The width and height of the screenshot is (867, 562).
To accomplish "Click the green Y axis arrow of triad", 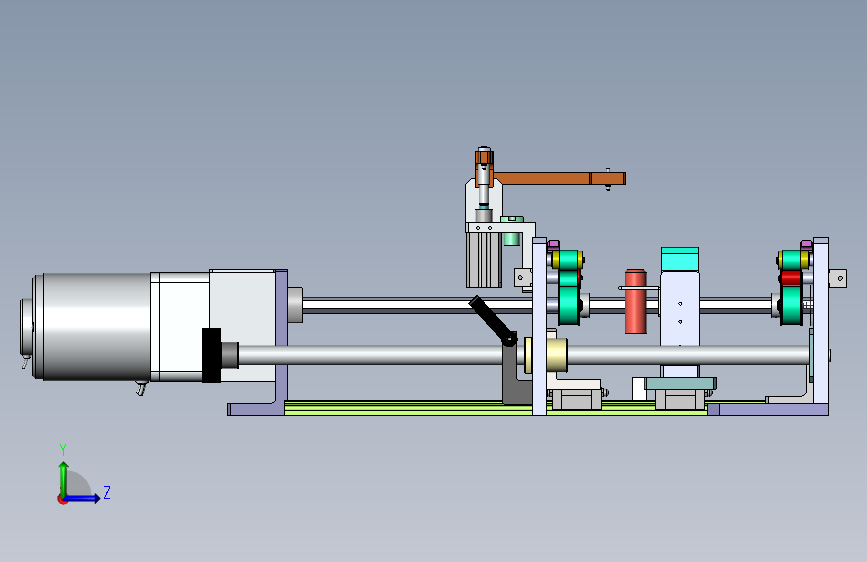I will (64, 478).
